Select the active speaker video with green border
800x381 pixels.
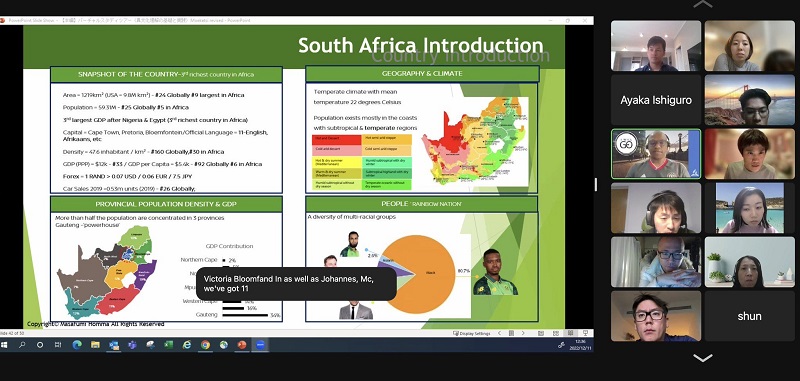click(x=656, y=154)
